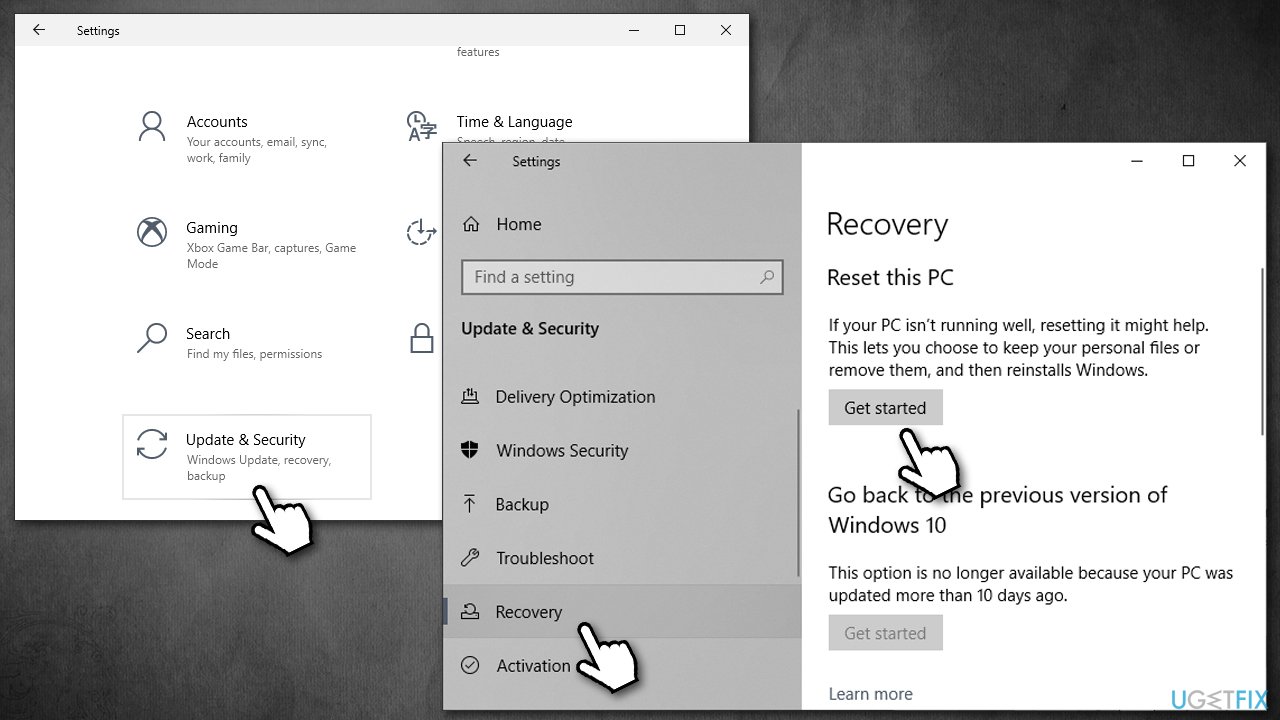Viewport: 1280px width, 720px height.
Task: Minimize the rear Settings window
Action: pyautogui.click(x=634, y=30)
